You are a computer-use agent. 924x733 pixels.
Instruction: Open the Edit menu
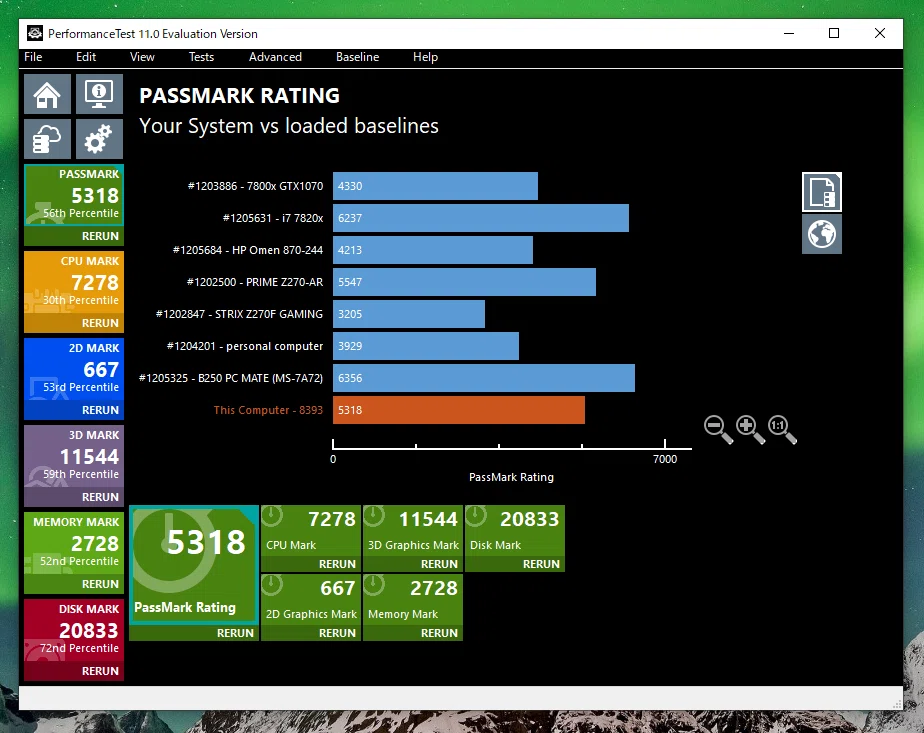(x=86, y=57)
